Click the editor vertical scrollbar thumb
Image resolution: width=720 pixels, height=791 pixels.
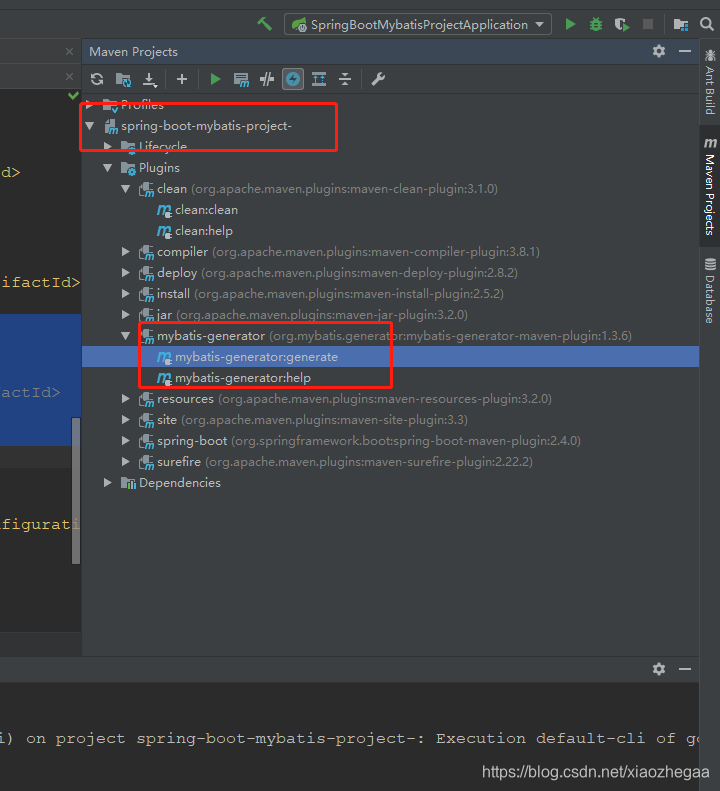[x=76, y=490]
